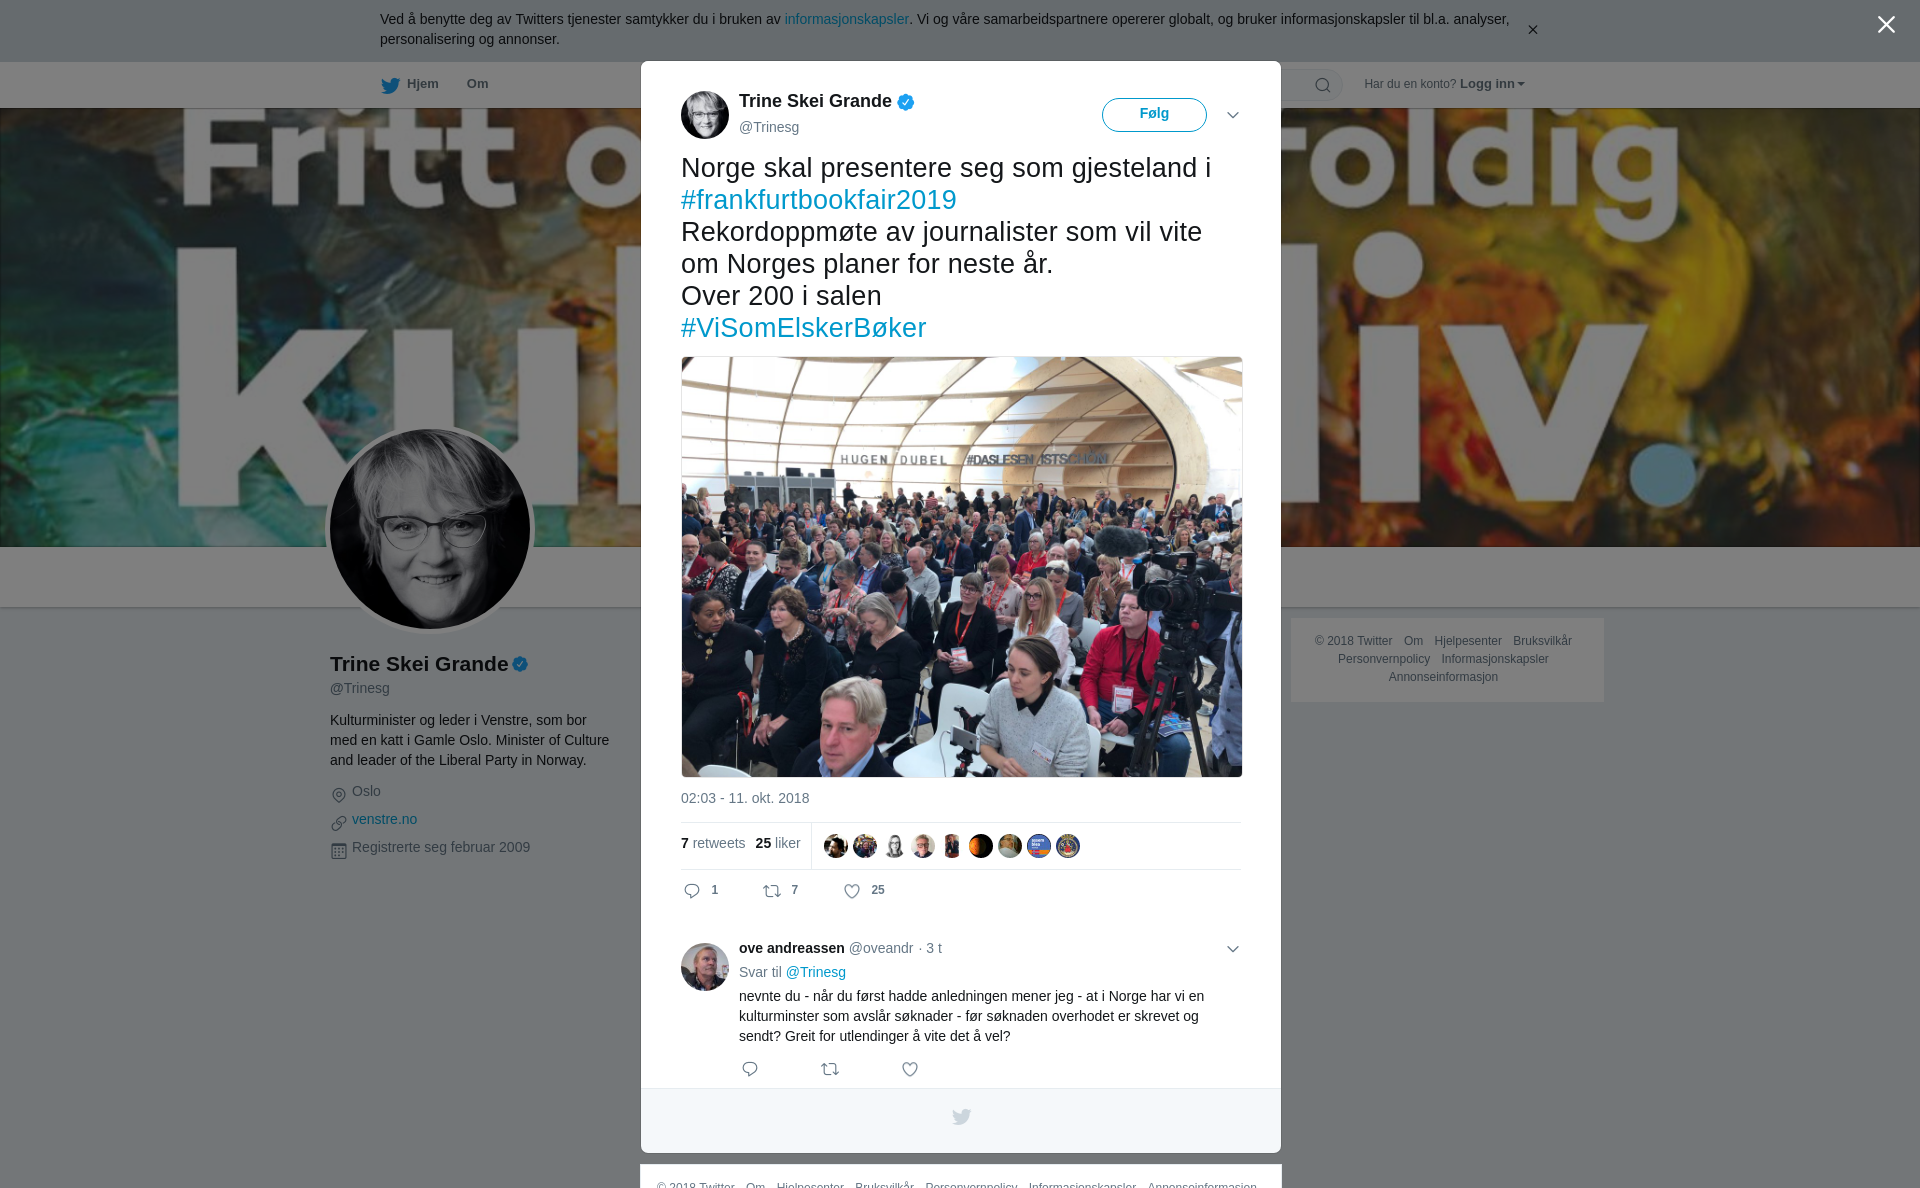Screen dimensions: 1920x1188
Task: Open the tweet's audience photo
Action: (962, 567)
